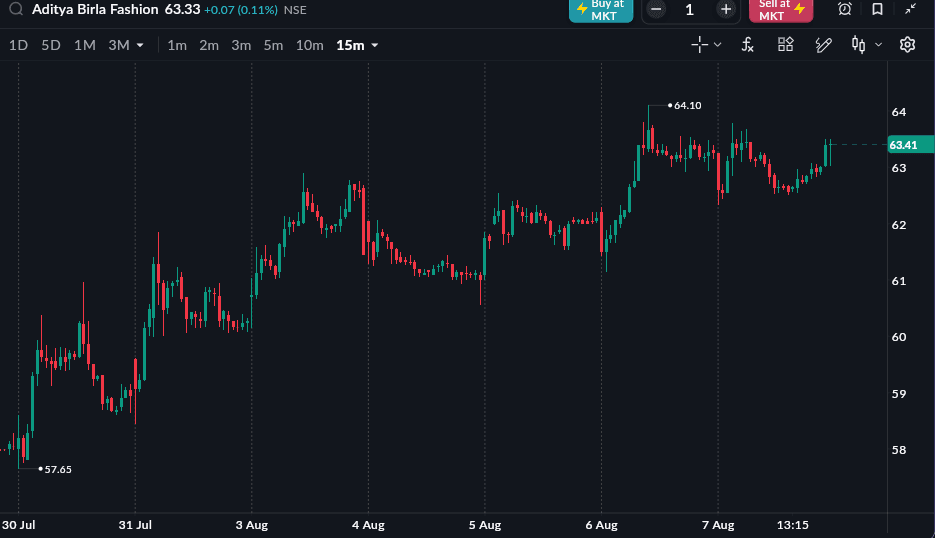Expand chart type dropdown chevron
The width and height of the screenshot is (935, 538).
(878, 45)
